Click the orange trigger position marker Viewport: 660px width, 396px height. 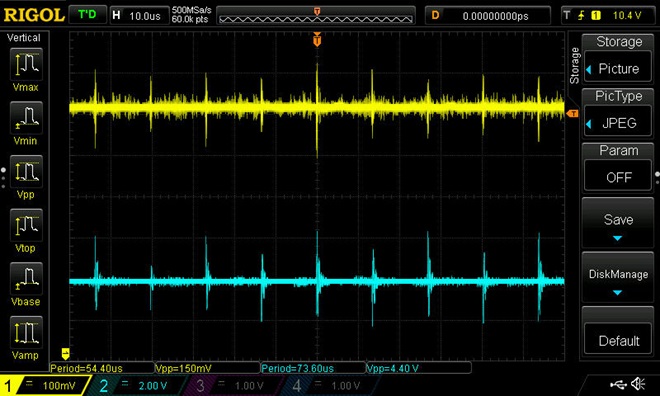click(x=317, y=40)
